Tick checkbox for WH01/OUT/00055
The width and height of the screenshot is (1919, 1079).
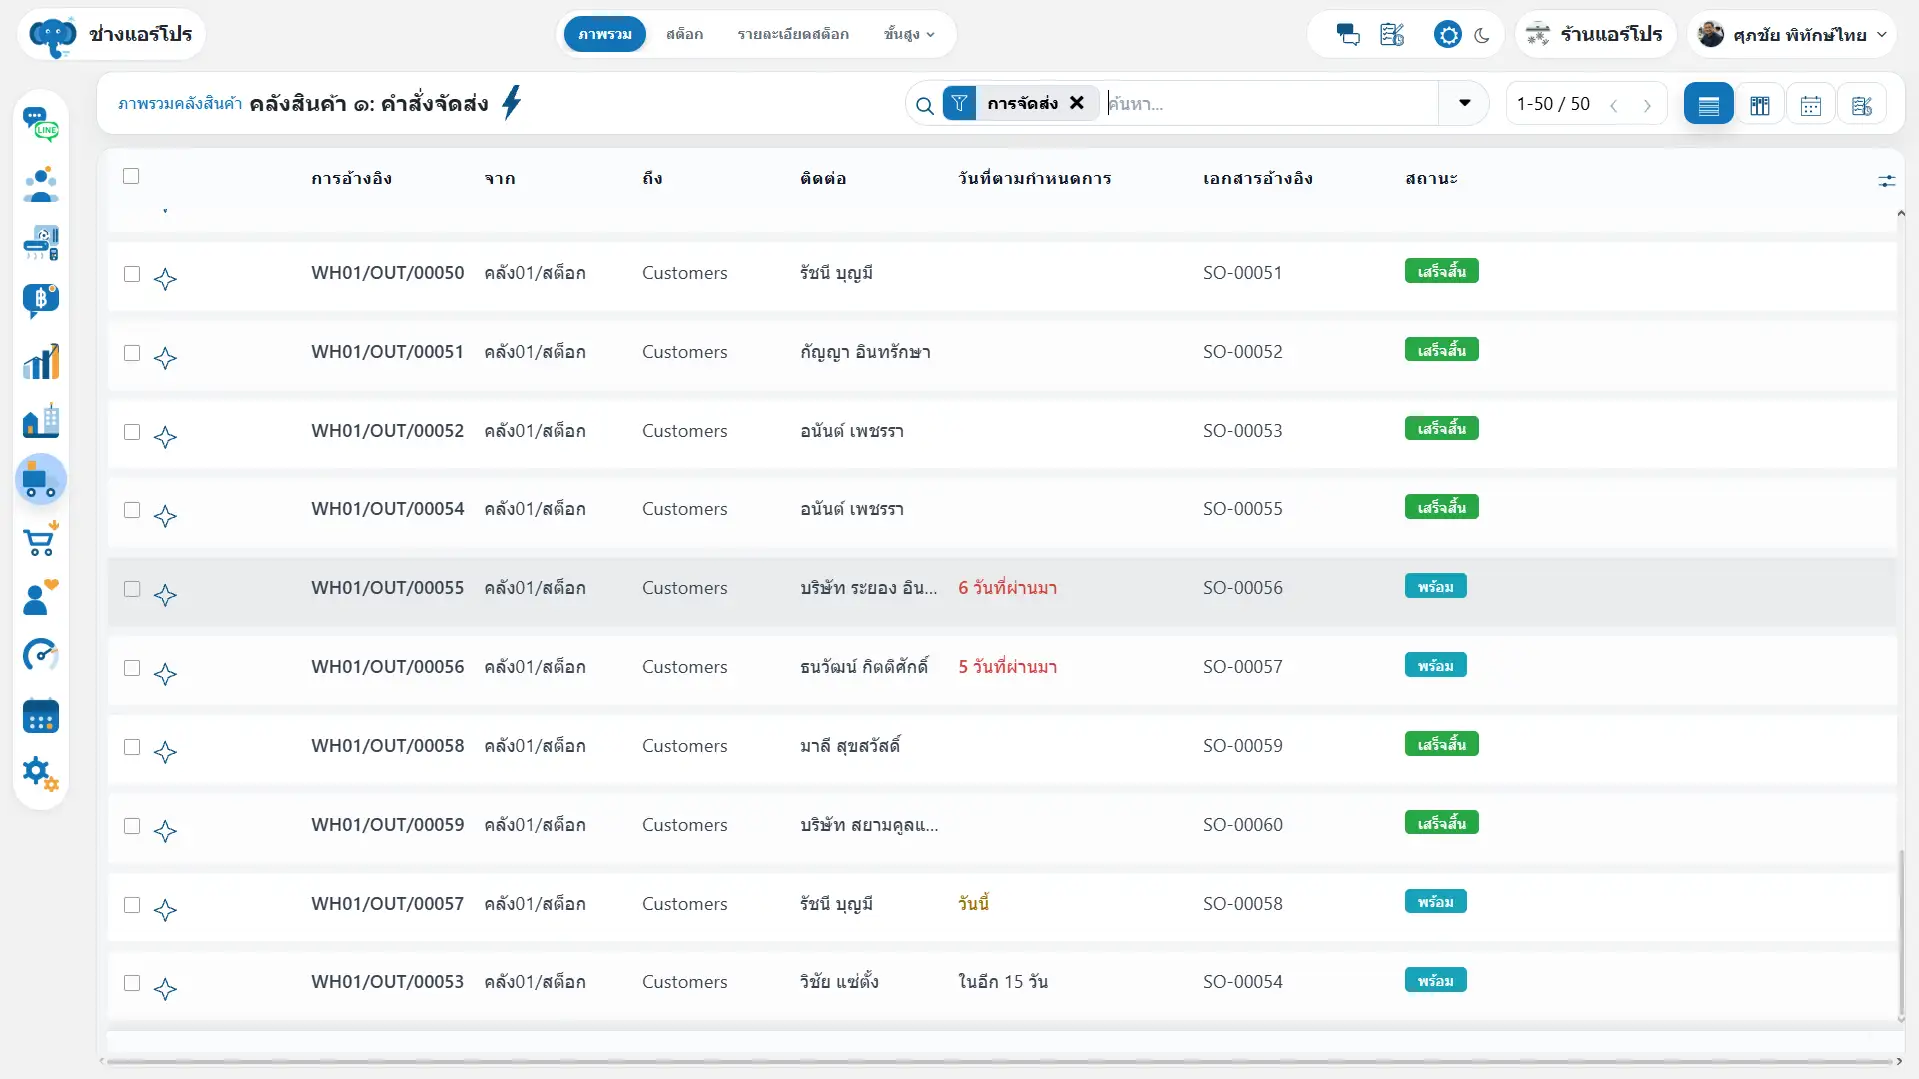132,589
